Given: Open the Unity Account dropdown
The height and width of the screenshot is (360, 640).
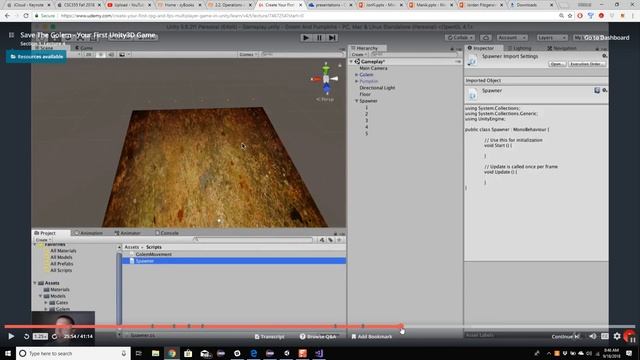Looking at the screenshot, I should 511,38.
